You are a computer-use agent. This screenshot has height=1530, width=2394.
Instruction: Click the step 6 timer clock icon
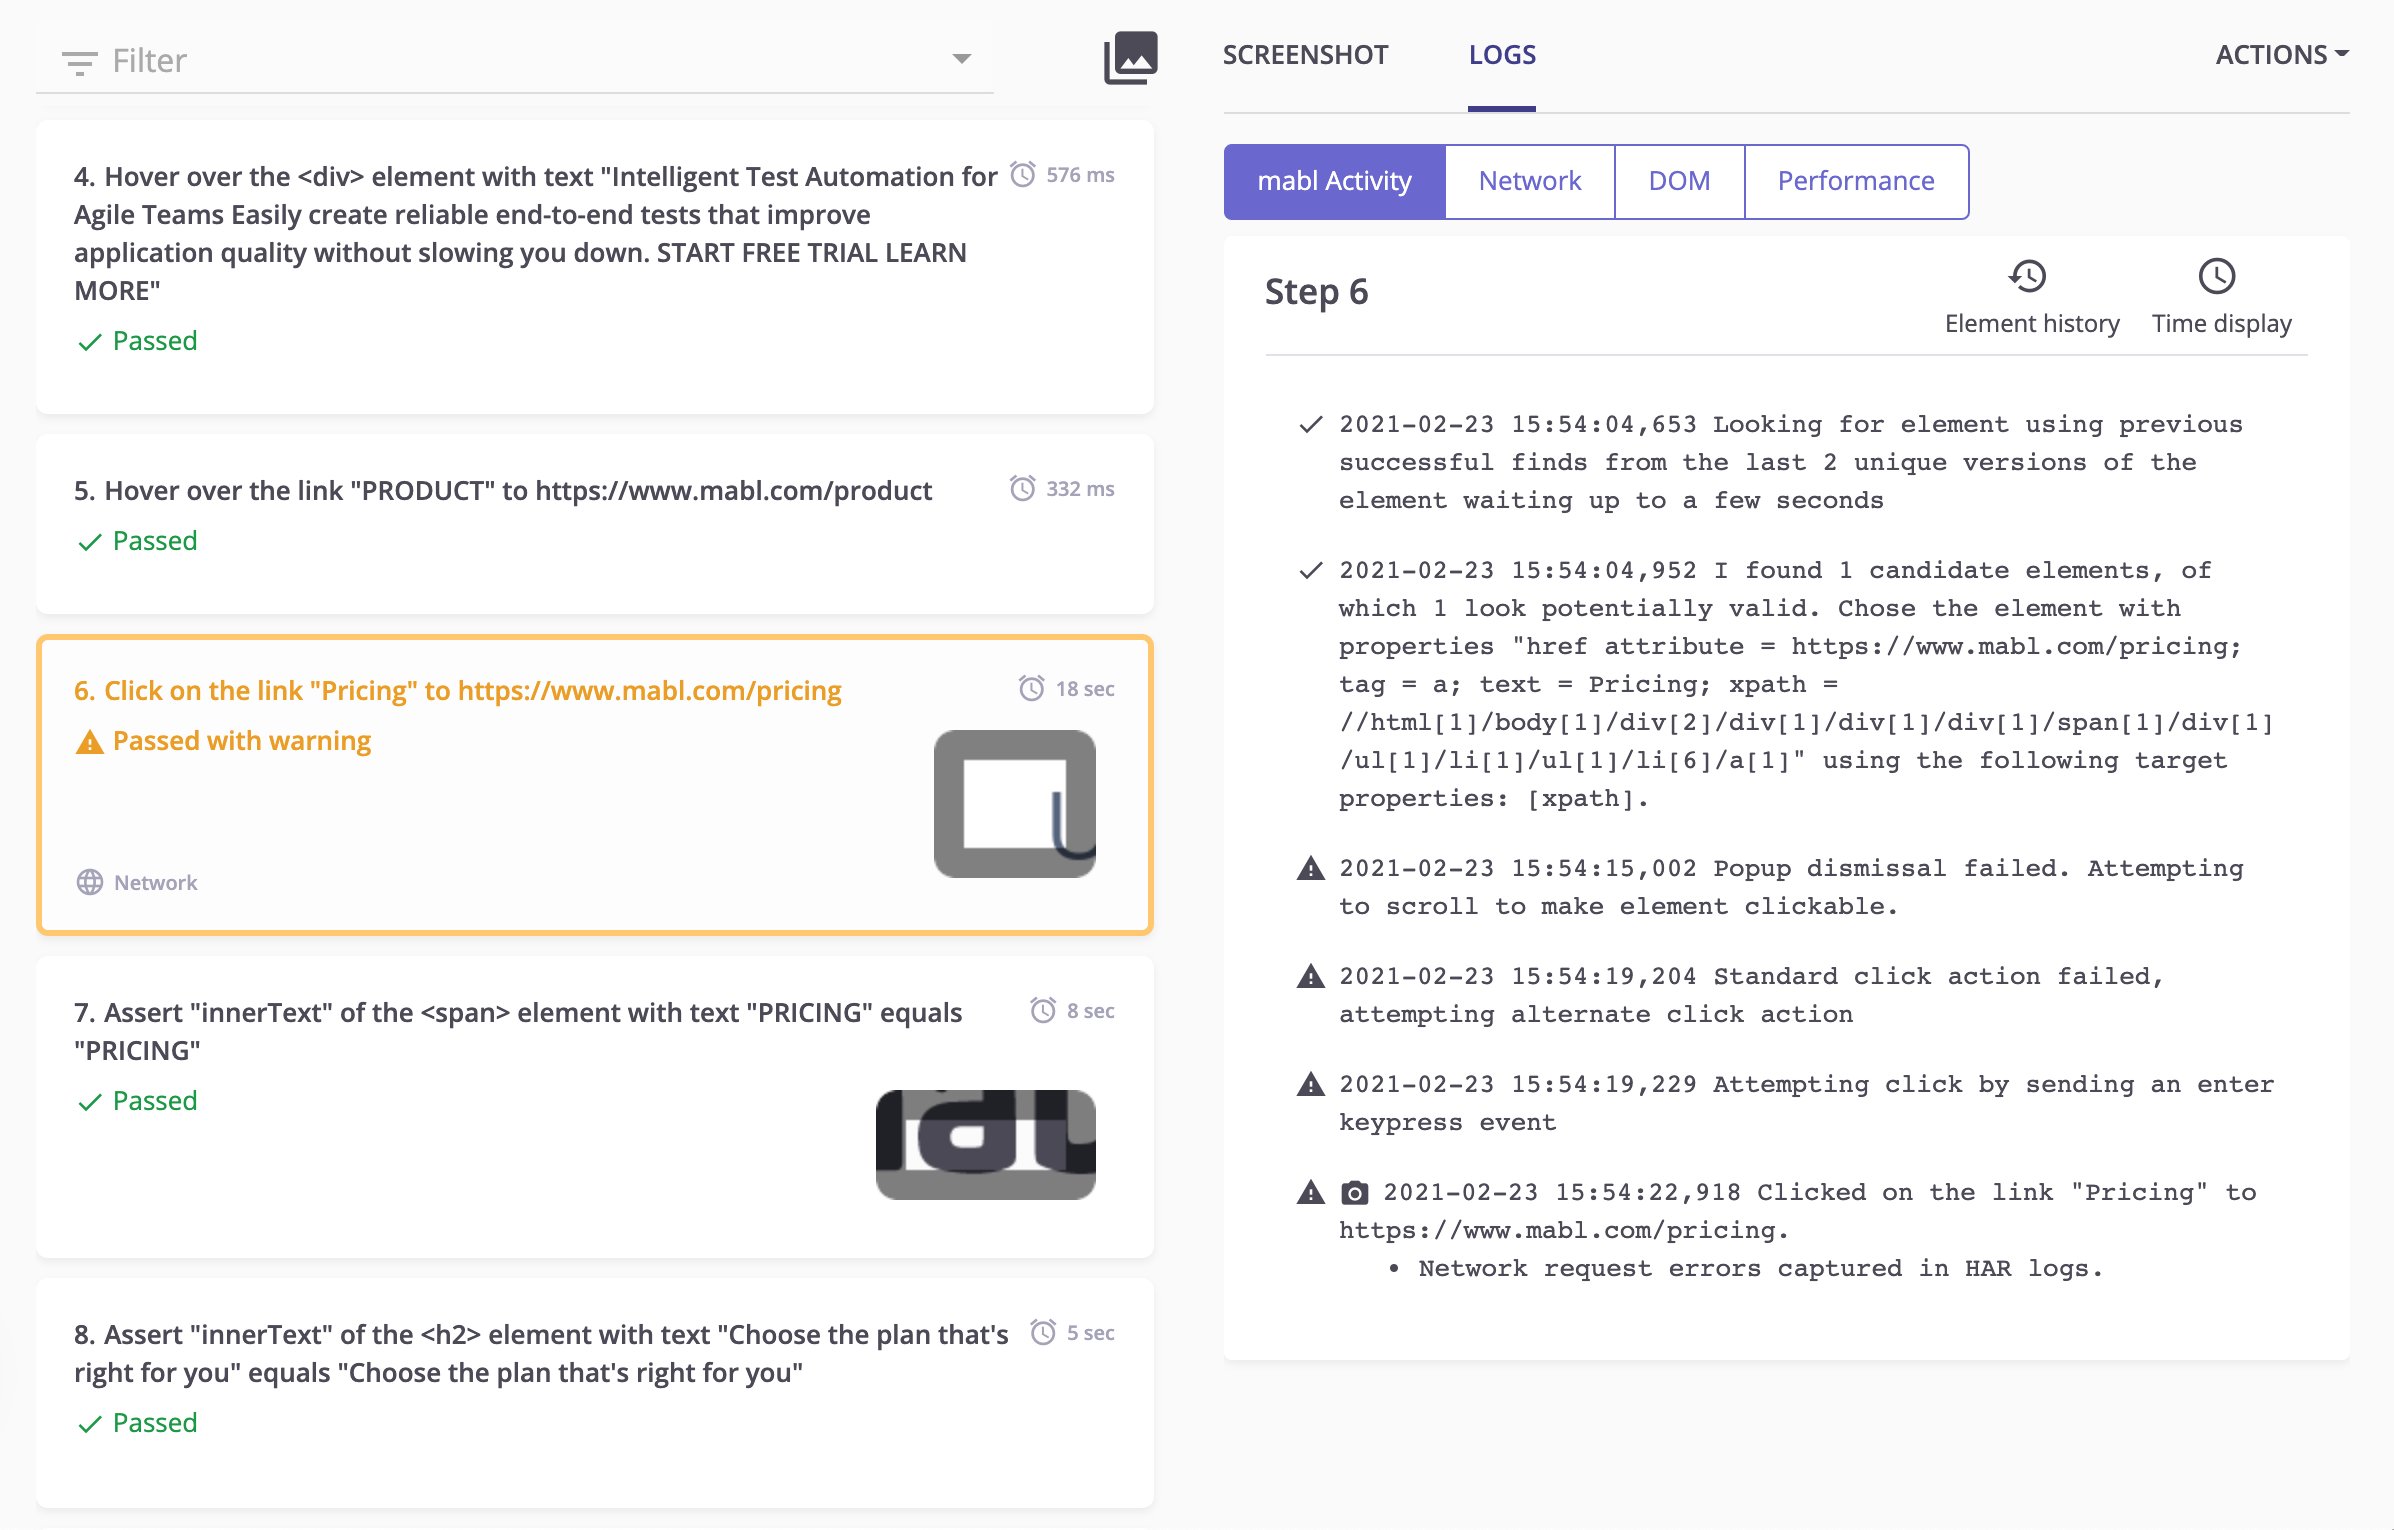(x=1031, y=689)
